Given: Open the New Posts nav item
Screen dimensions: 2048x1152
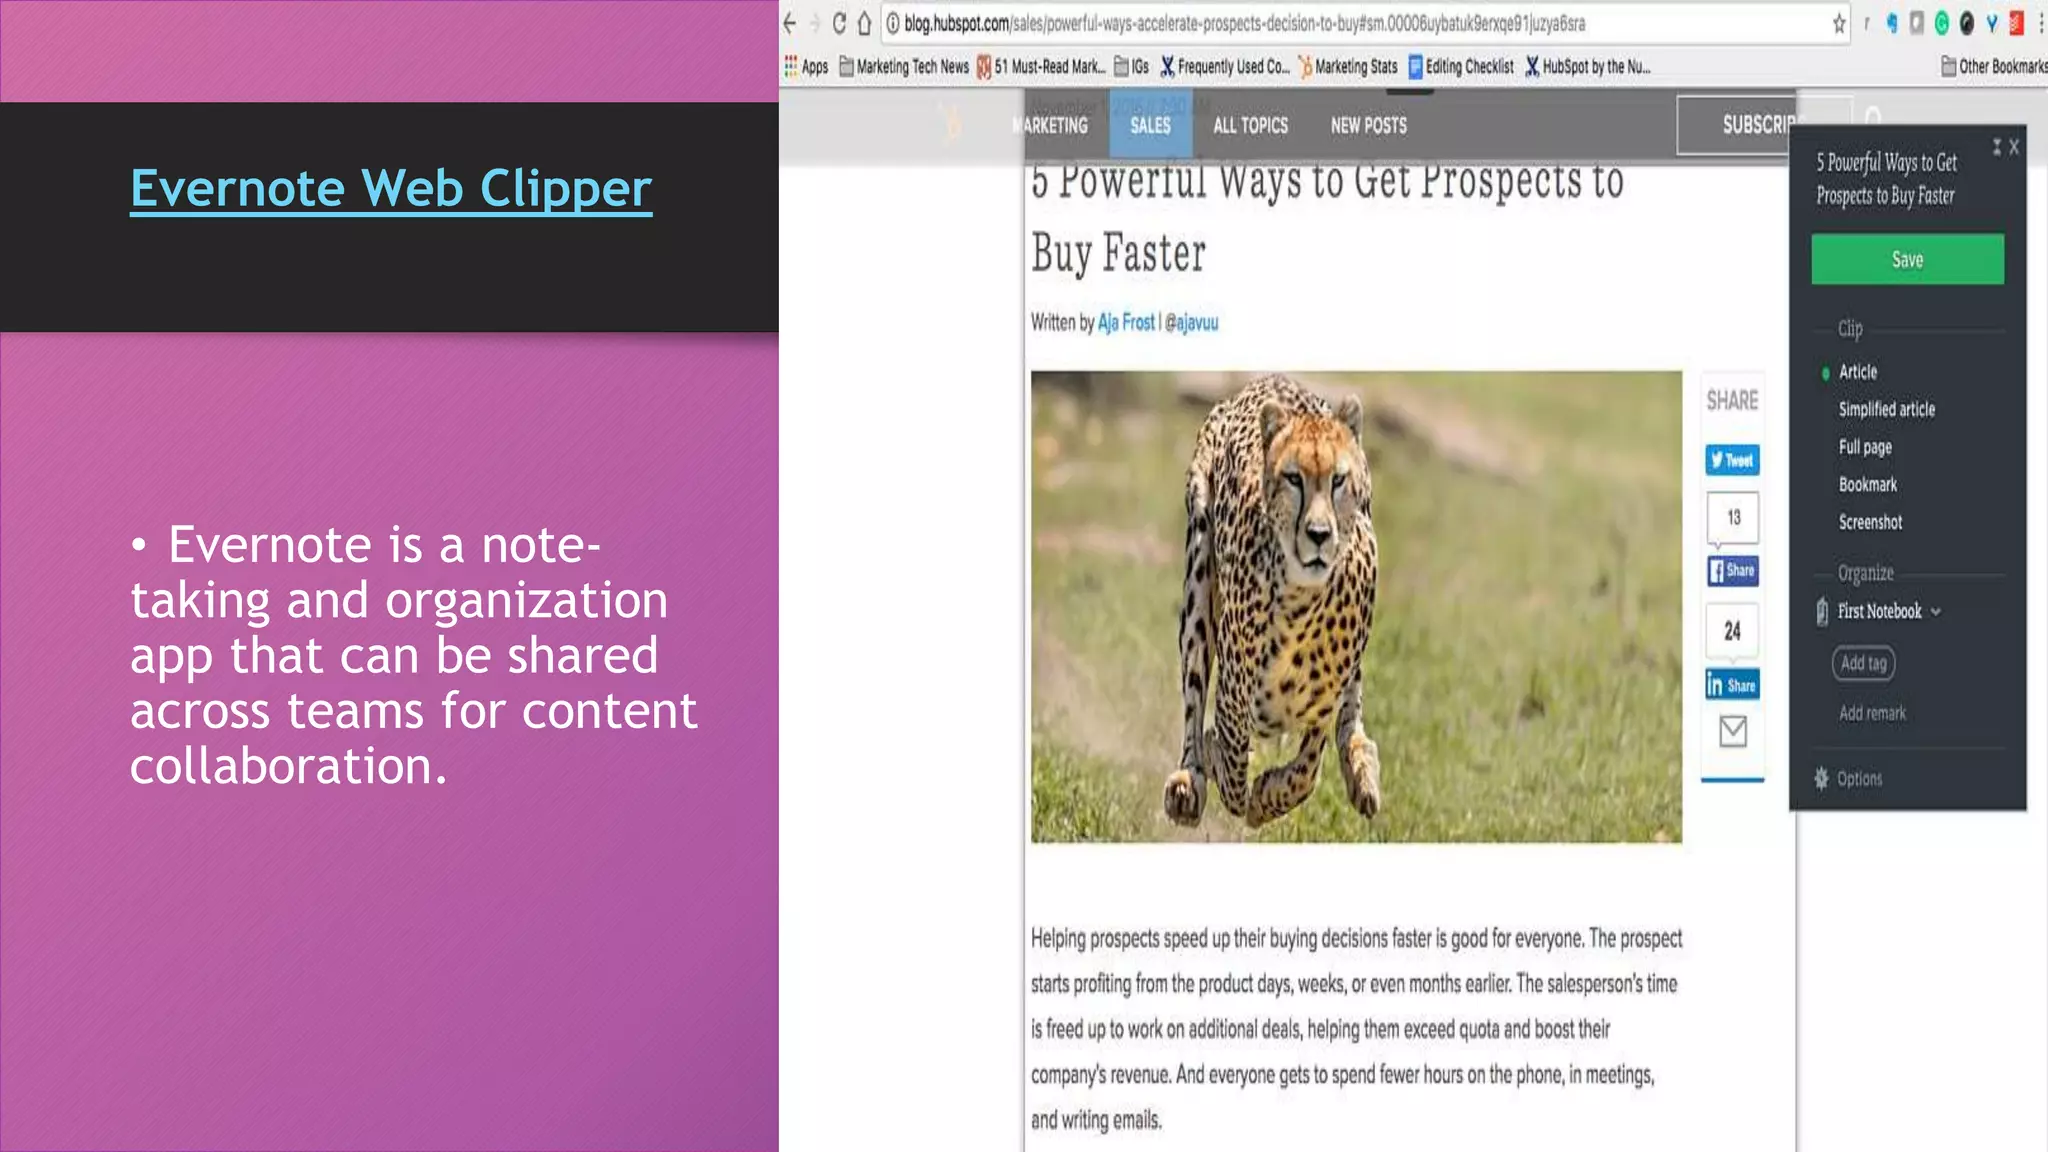Looking at the screenshot, I should click(1368, 125).
